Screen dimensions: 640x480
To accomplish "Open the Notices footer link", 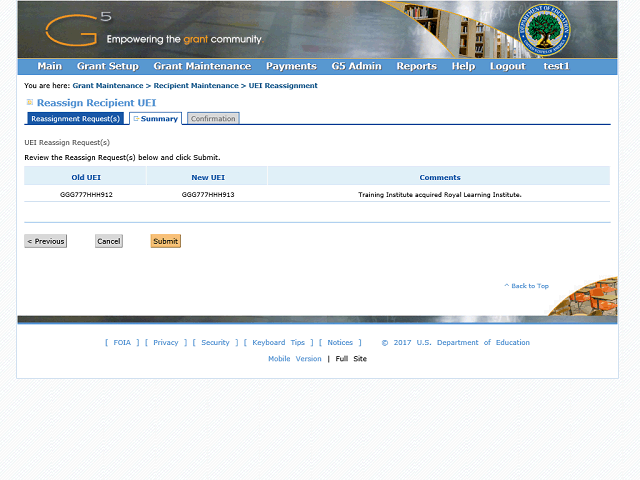I will coord(340,342).
